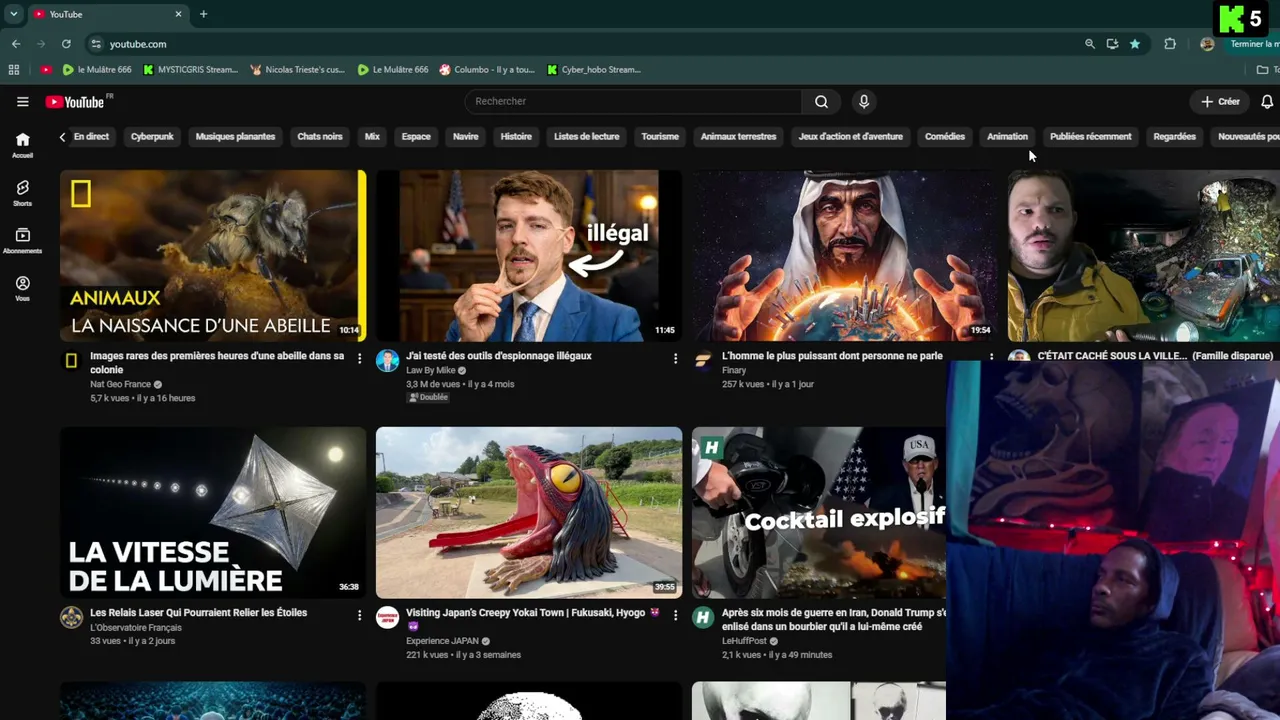Open options menu for L'homme le plus puissant video
Viewport: 1280px width, 720px height.
991,357
